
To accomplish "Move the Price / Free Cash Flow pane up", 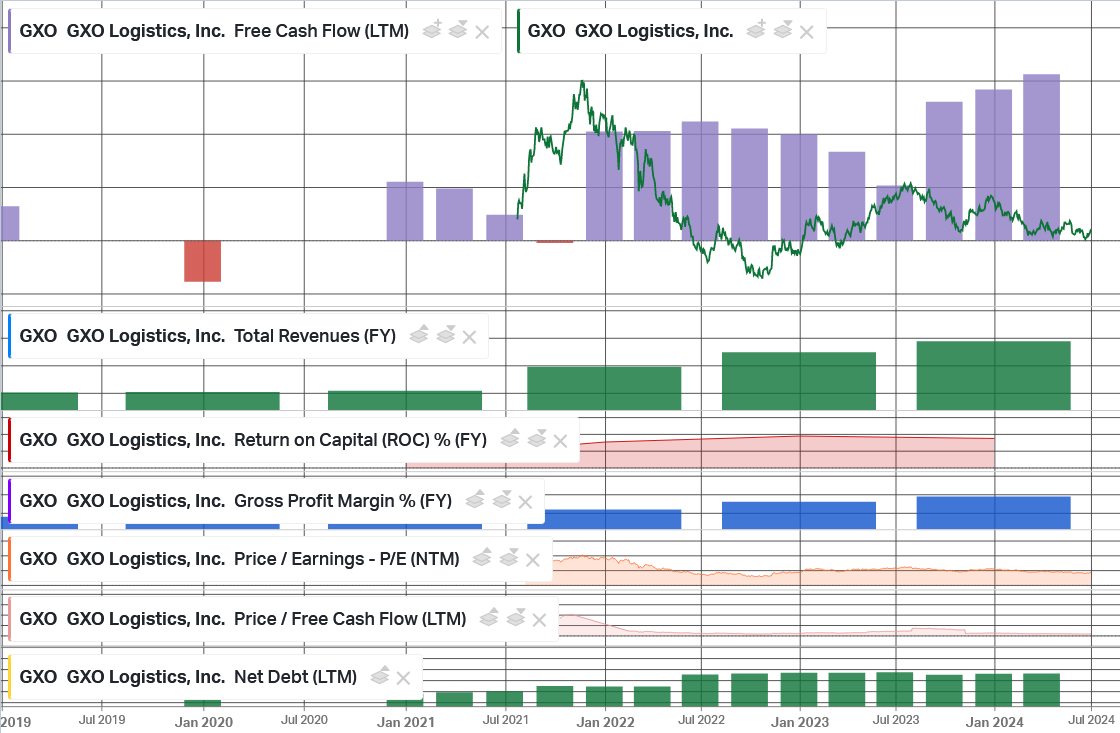I will click(489, 617).
